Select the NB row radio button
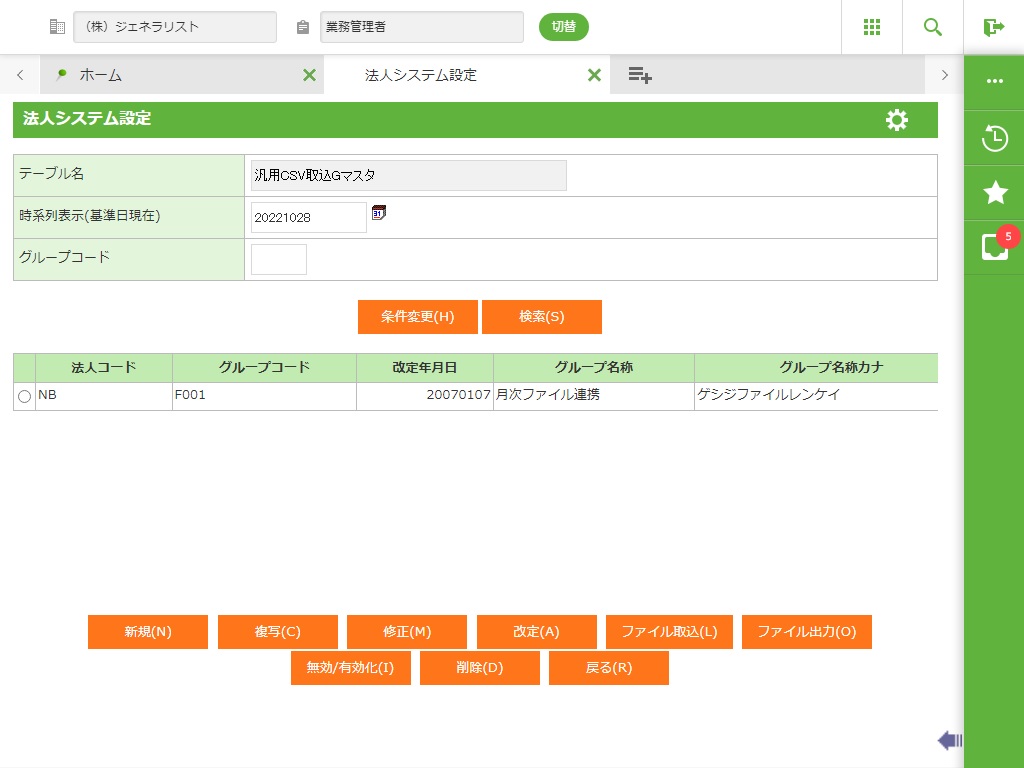This screenshot has width=1024, height=768. [24, 397]
